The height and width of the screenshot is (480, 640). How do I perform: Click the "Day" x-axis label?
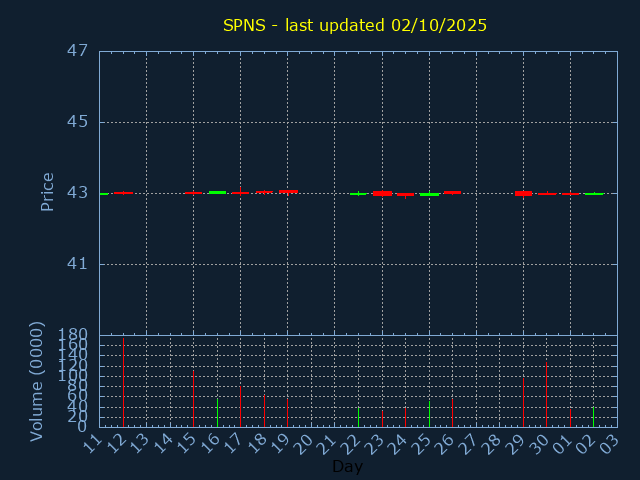pos(347,466)
